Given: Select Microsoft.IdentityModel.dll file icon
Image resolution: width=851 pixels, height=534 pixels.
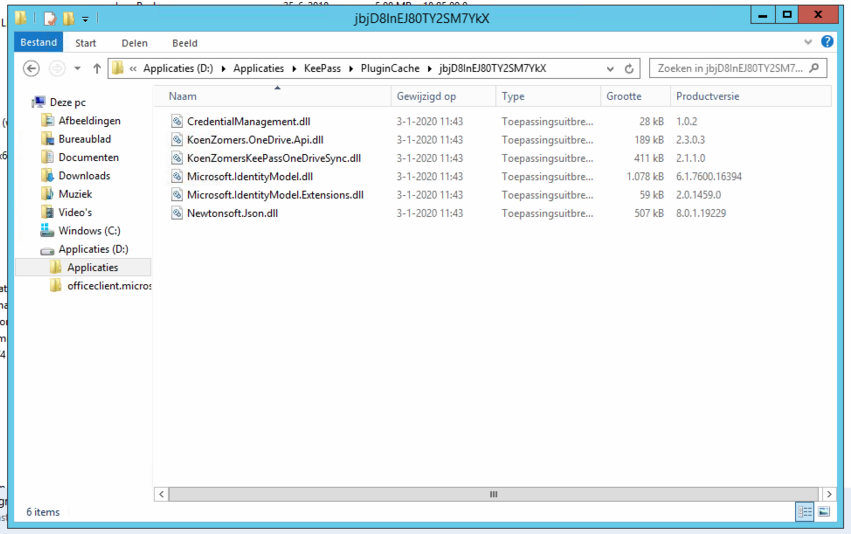Looking at the screenshot, I should point(177,176).
